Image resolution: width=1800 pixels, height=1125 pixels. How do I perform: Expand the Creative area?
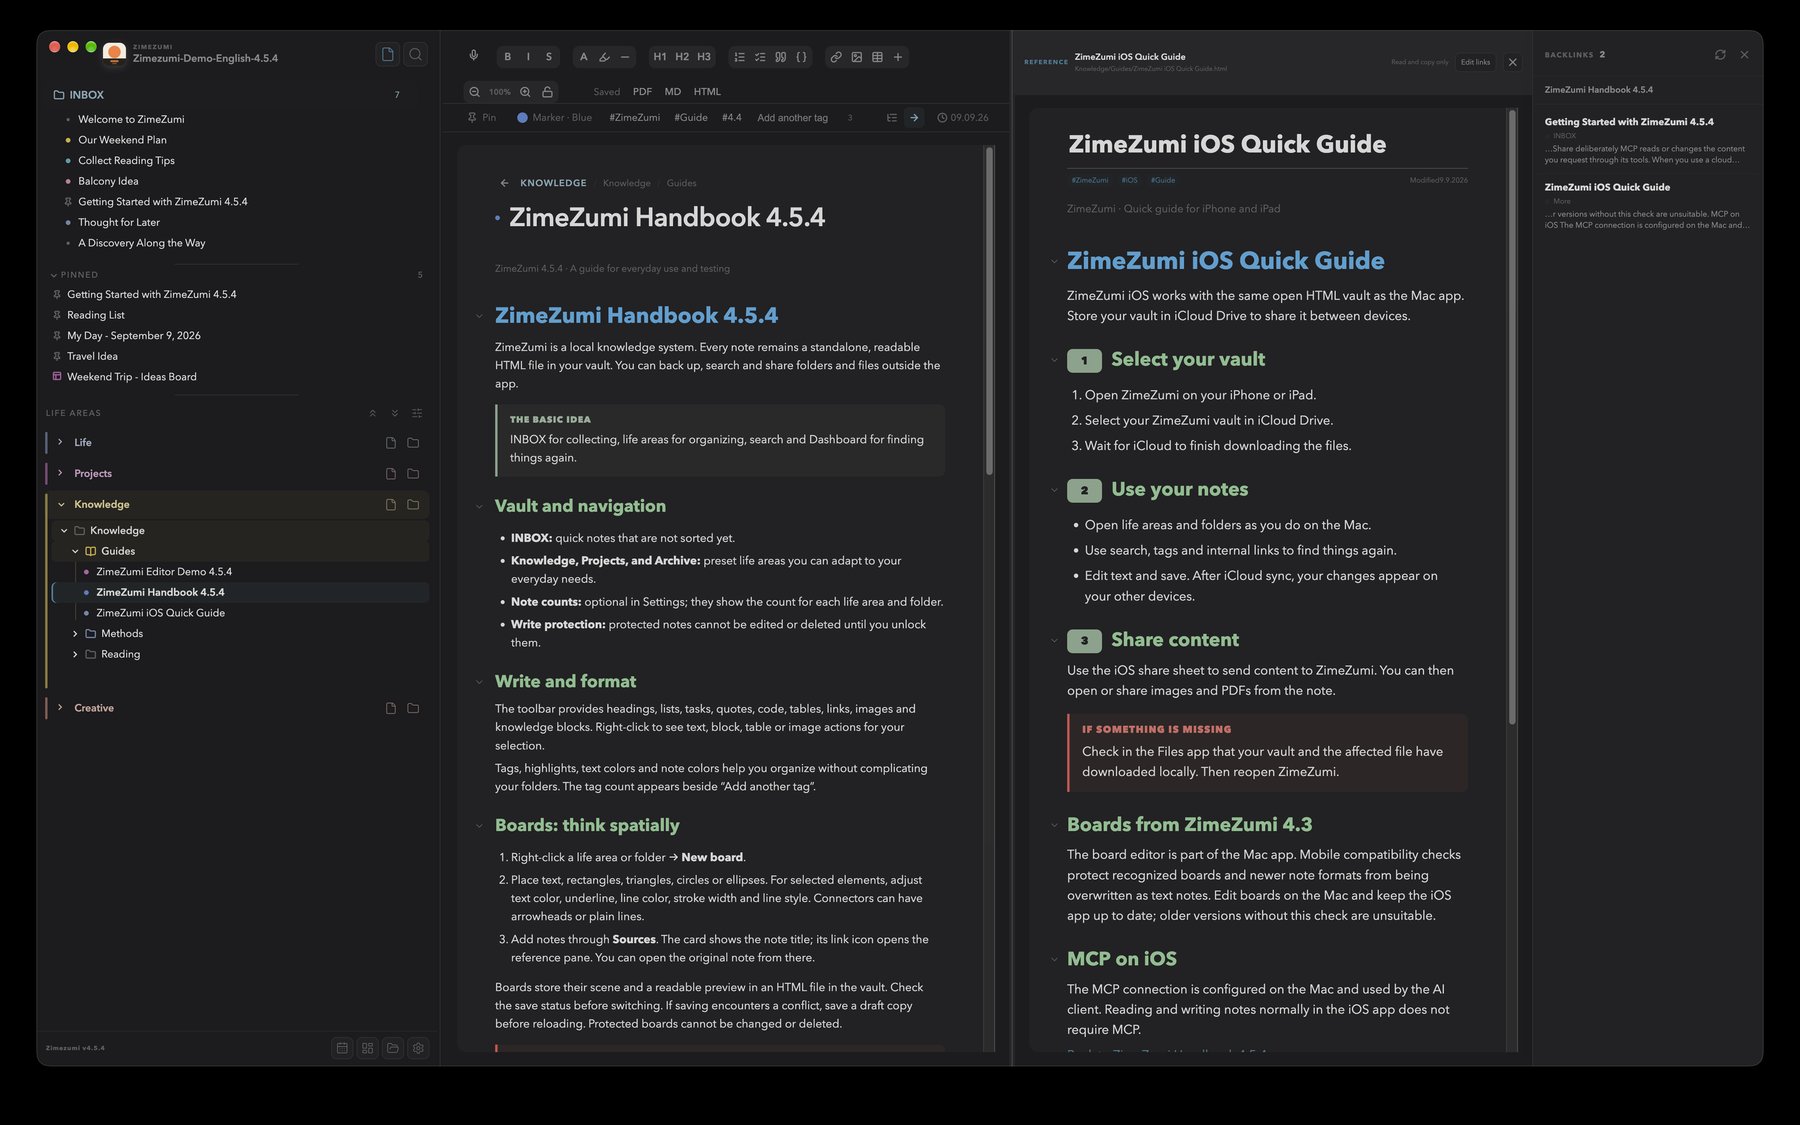tap(60, 707)
